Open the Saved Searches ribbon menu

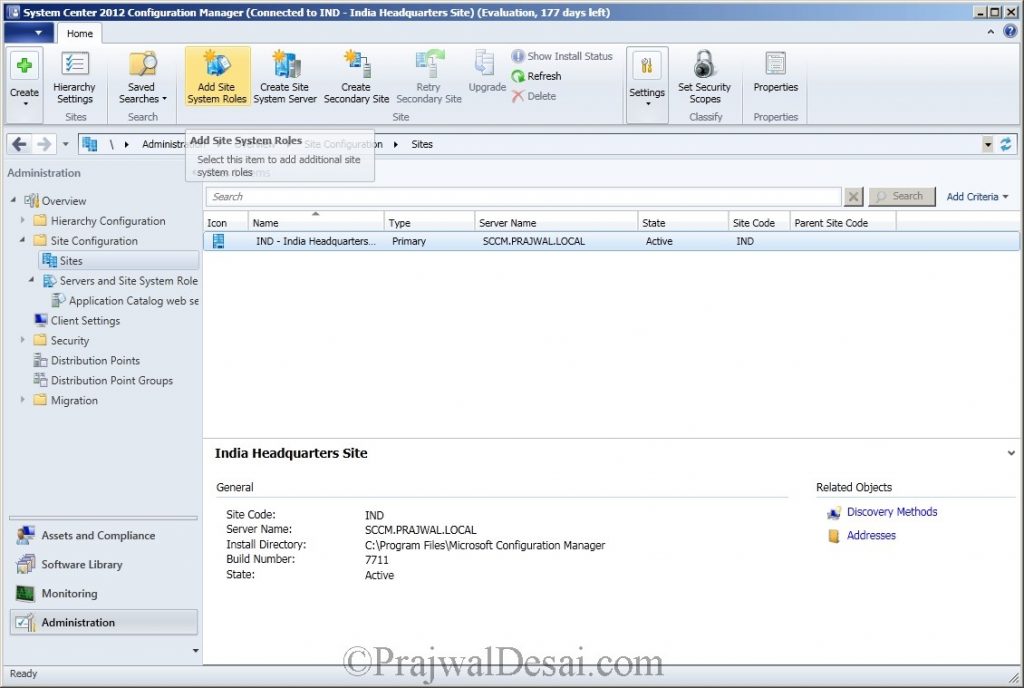coord(142,78)
